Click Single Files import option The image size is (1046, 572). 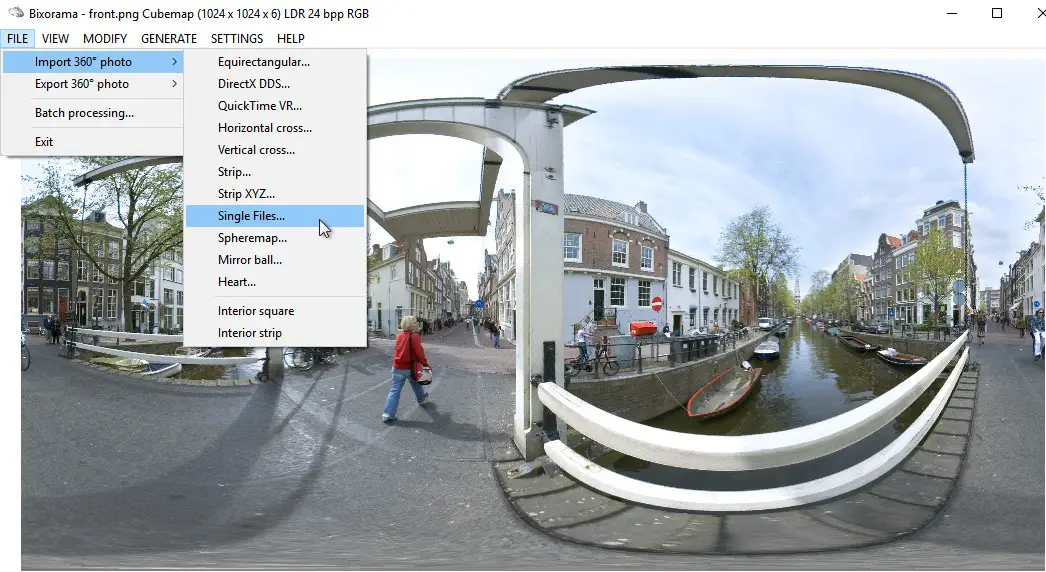[x=275, y=216]
